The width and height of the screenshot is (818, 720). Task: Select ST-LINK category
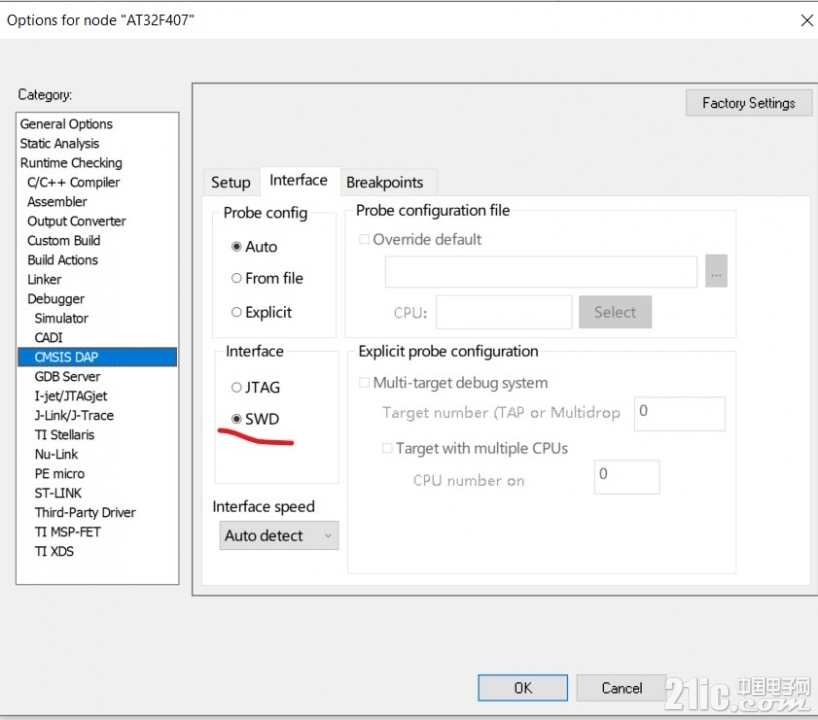click(58, 493)
